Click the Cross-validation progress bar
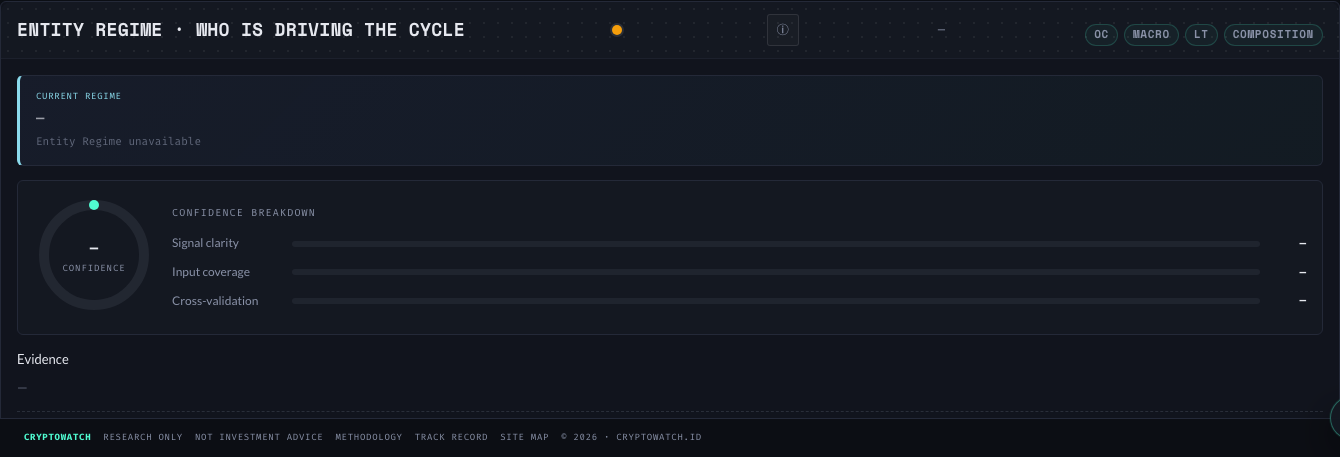This screenshot has width=1340, height=457. pos(776,301)
